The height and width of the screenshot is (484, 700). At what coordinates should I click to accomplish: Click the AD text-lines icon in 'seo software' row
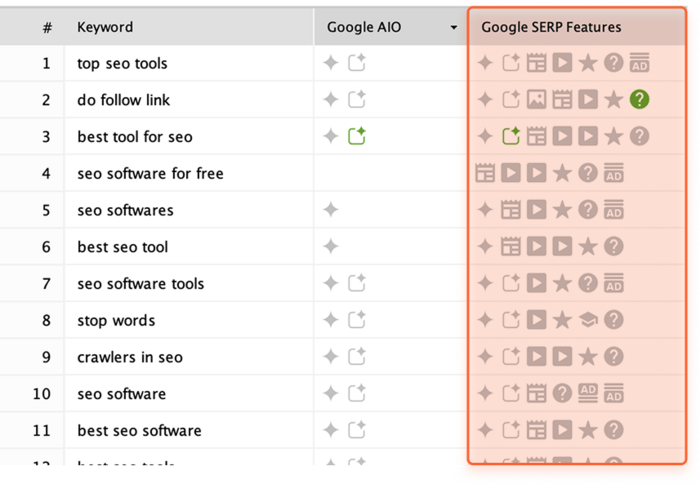coord(588,393)
